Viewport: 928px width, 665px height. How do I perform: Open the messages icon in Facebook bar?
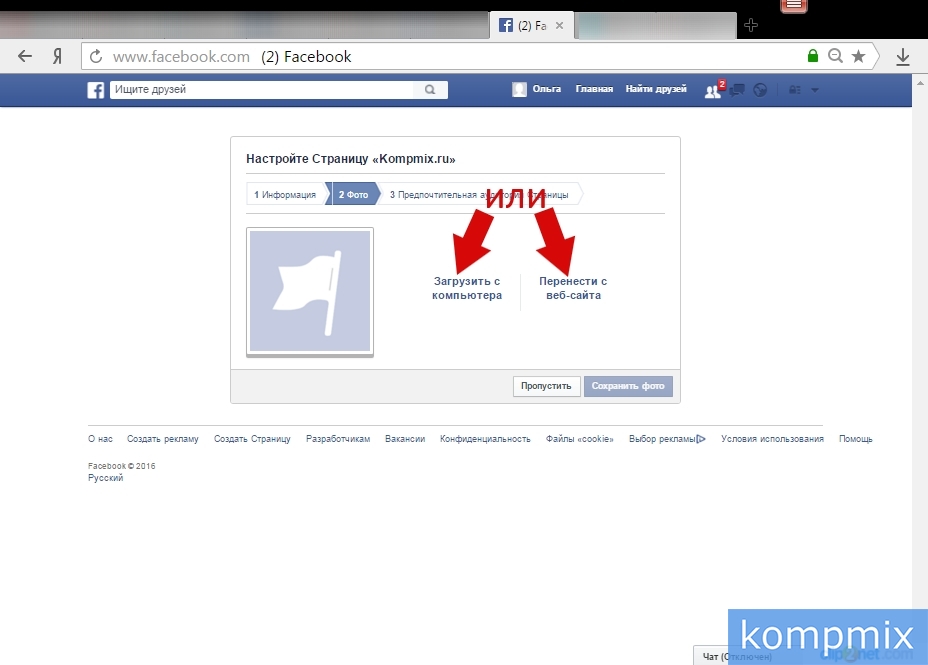click(737, 90)
